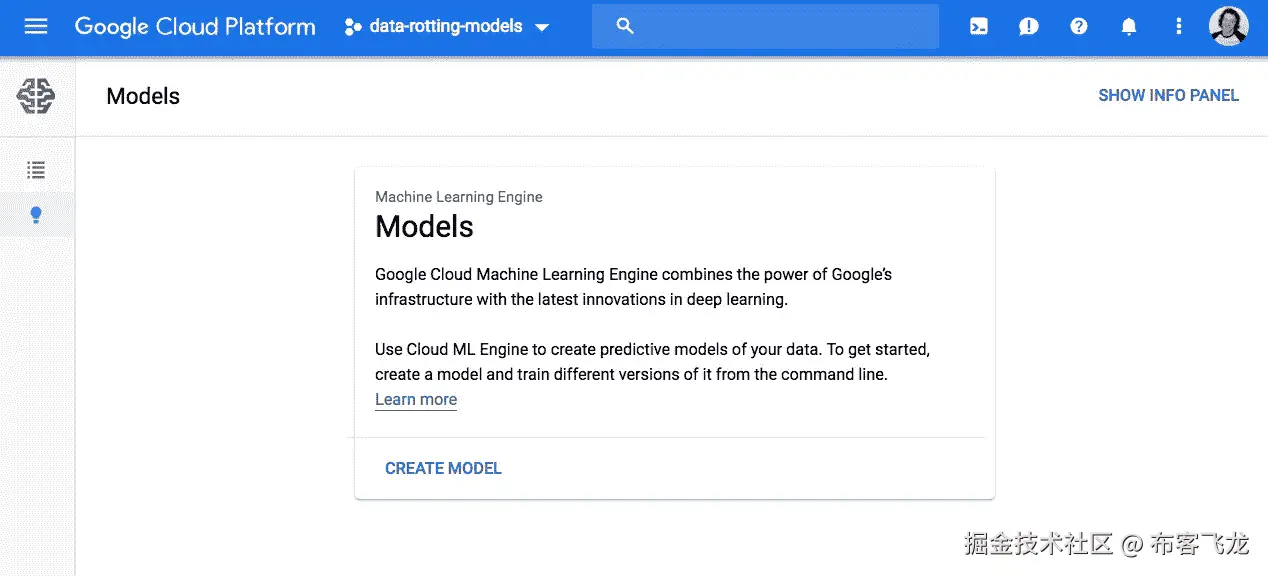1268x576 pixels.
Task: Click SHOW INFO PANEL
Action: 1168,96
